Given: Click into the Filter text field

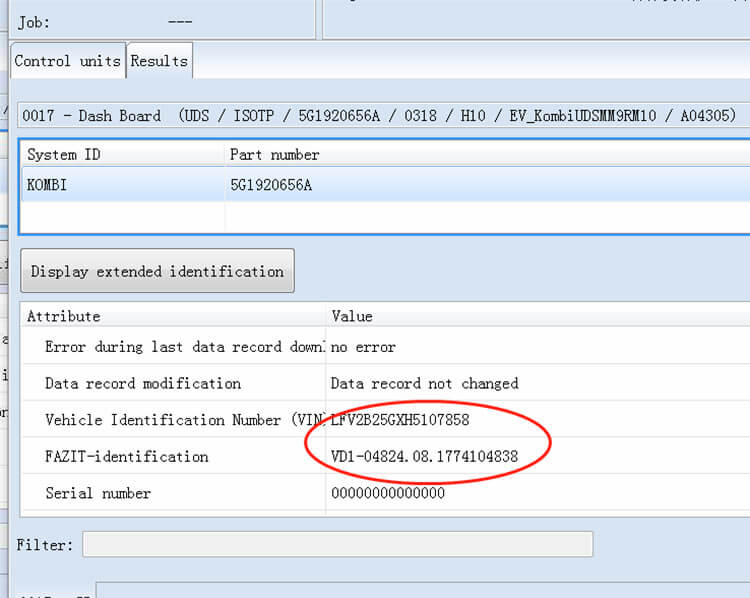Looking at the screenshot, I should [337, 544].
